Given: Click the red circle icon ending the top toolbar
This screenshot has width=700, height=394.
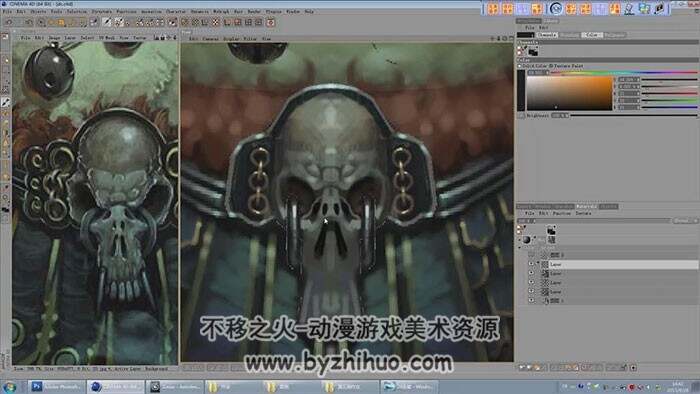Looking at the screenshot, I should (x=271, y=22).
